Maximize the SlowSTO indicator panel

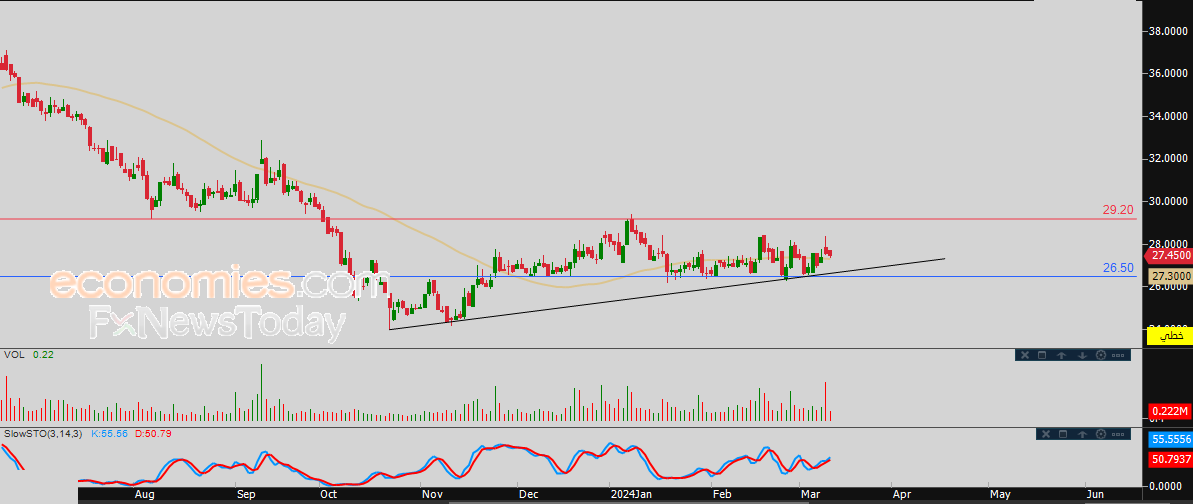point(1064,434)
